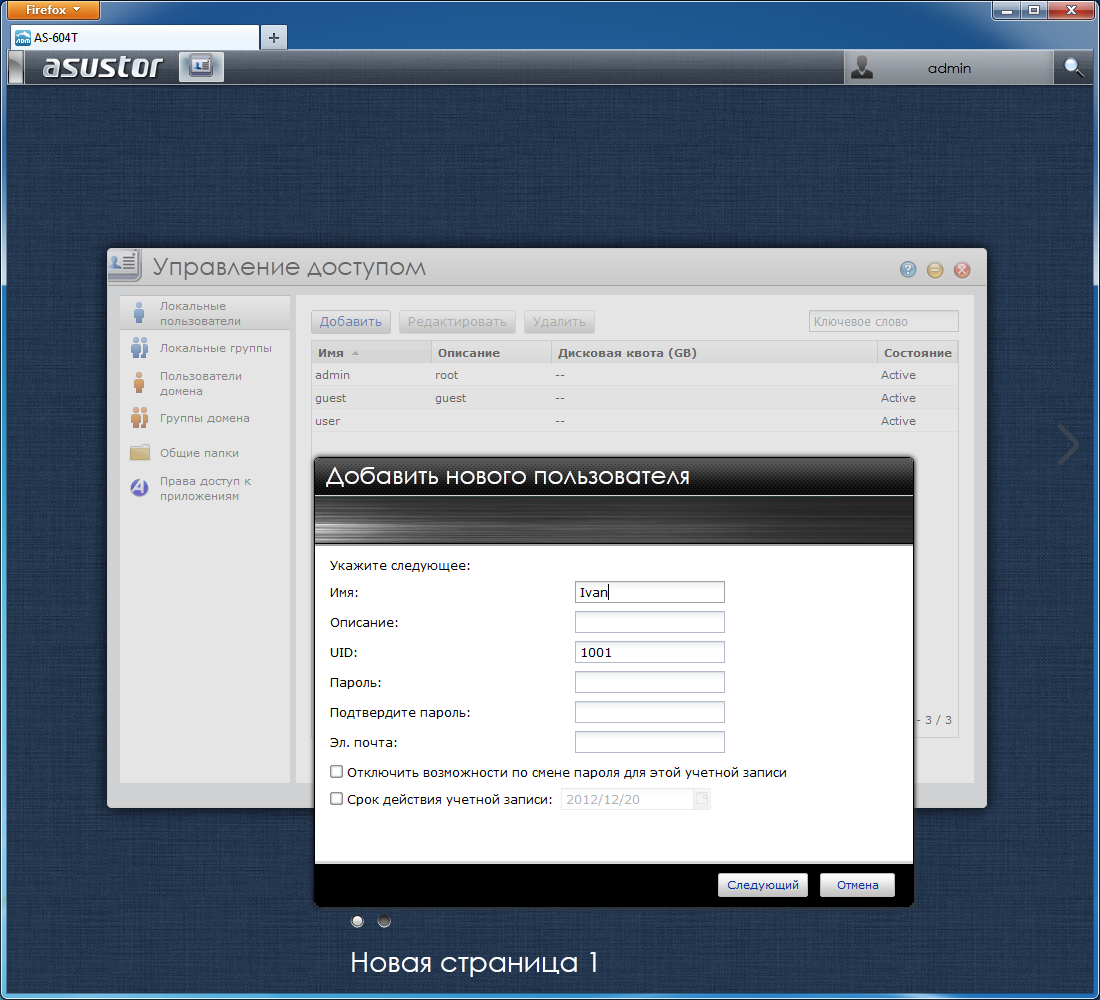Screen dimensions: 1100x1000
Task: Click the Следующий button
Action: pyautogui.click(x=763, y=886)
